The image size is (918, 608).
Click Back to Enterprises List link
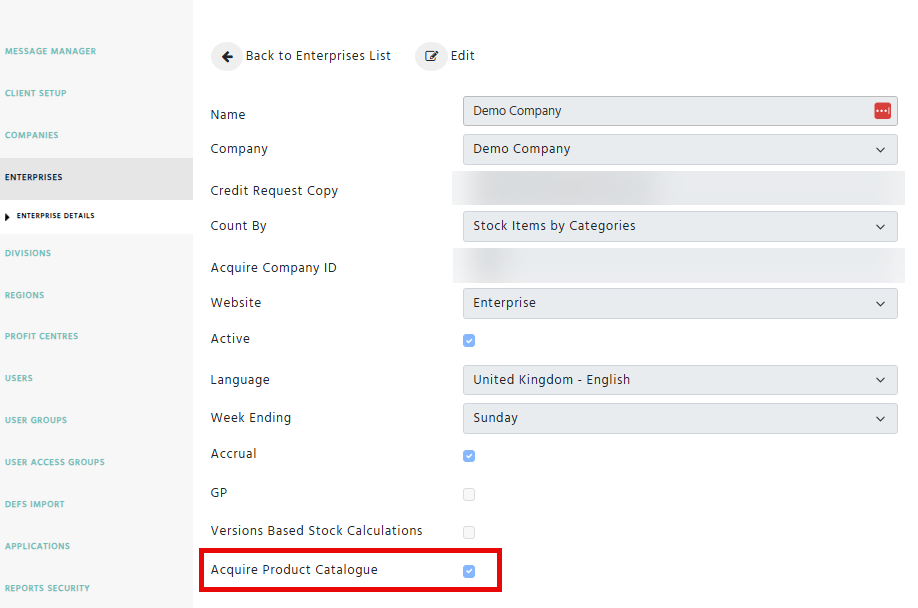[318, 56]
